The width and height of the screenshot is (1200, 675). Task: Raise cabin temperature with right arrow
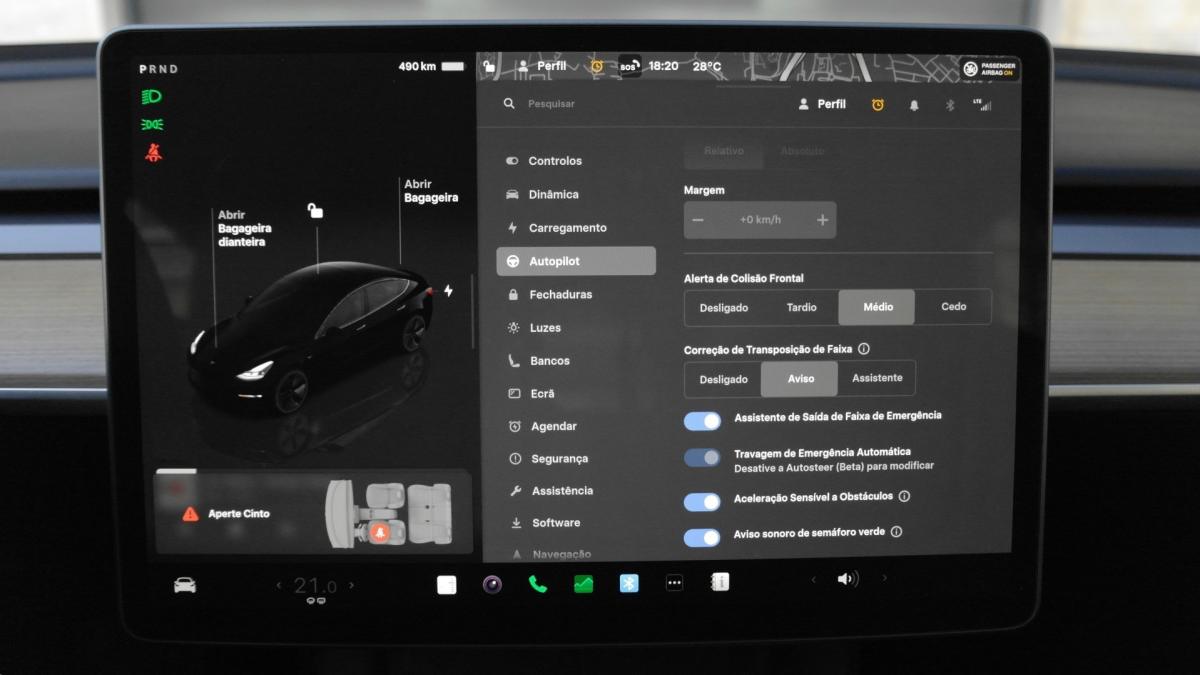point(351,585)
